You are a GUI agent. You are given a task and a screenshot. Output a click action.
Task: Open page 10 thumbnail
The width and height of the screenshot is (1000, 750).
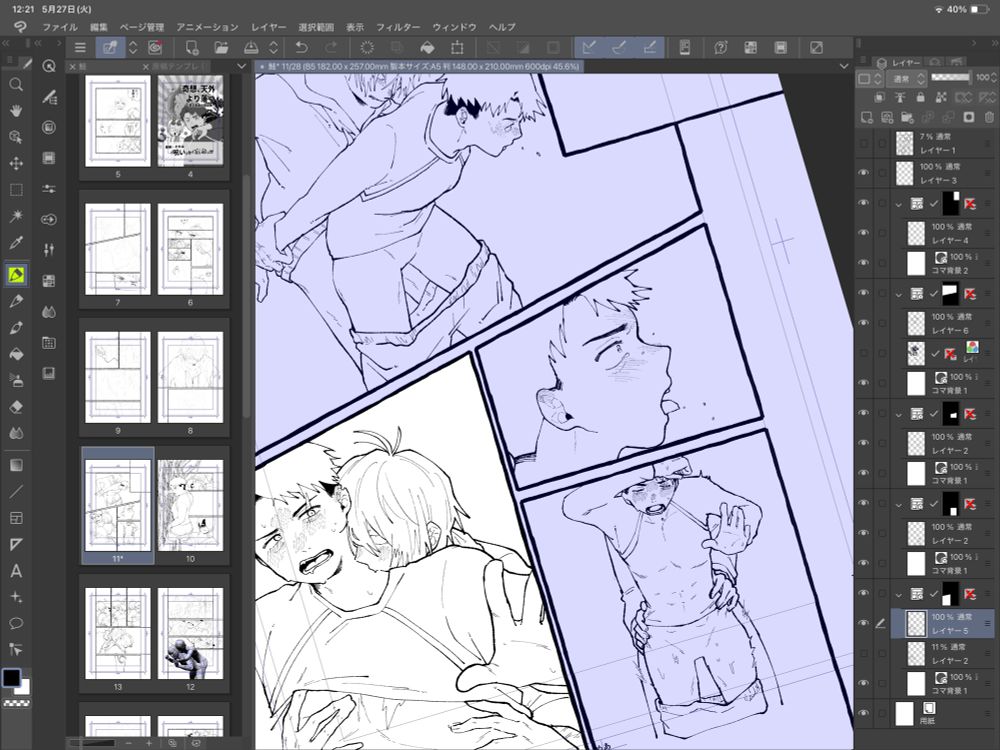point(190,506)
